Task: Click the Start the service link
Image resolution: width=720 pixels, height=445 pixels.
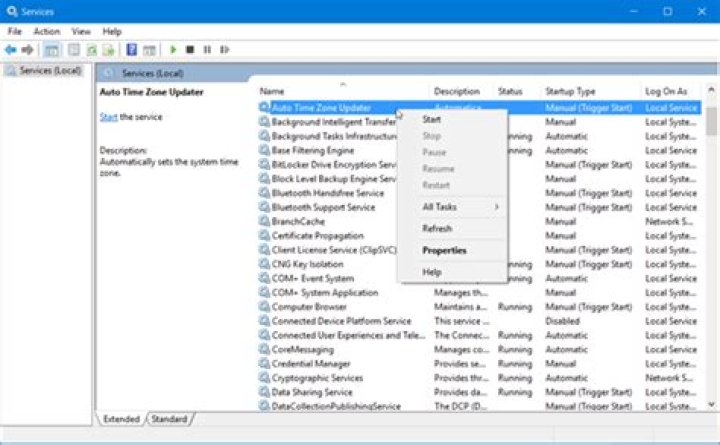Action: [108, 117]
